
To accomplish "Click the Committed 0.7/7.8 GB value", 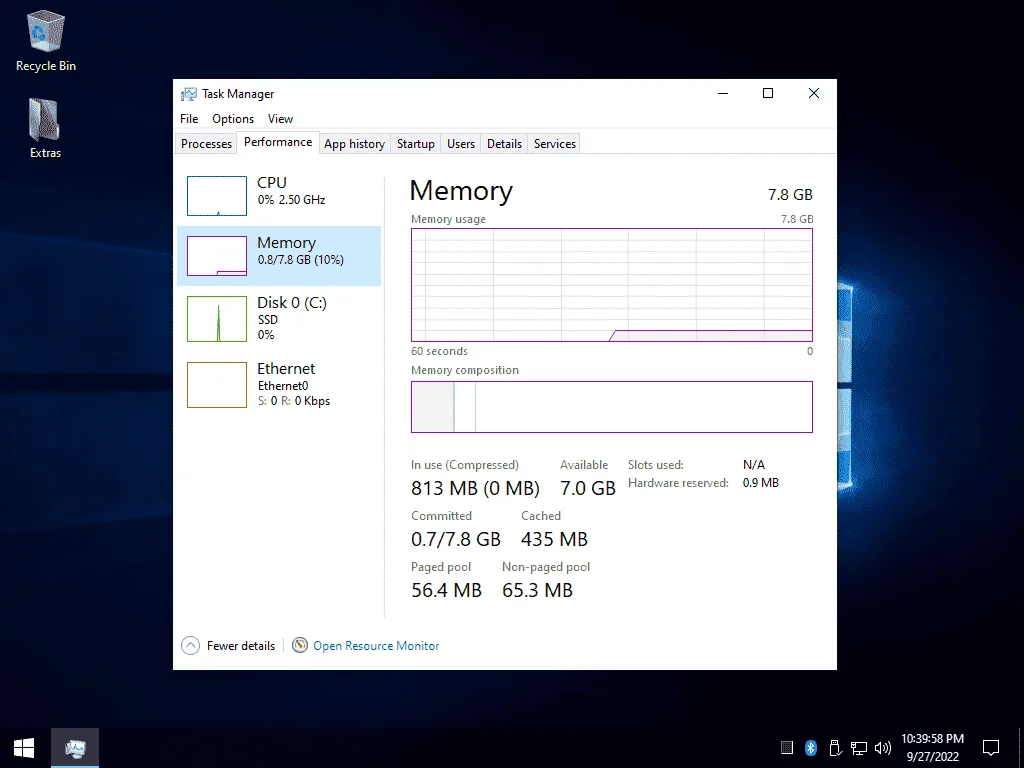I will 456,539.
